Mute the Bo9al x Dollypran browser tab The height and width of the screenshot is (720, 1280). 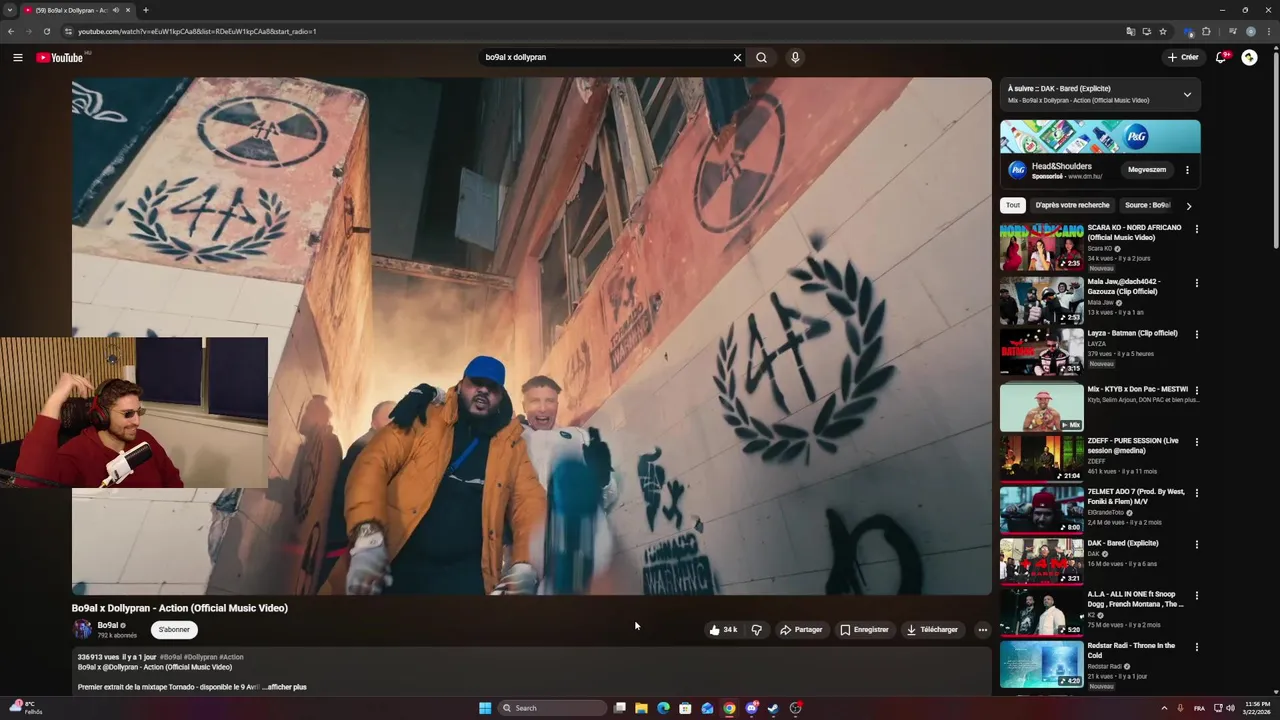click(116, 10)
